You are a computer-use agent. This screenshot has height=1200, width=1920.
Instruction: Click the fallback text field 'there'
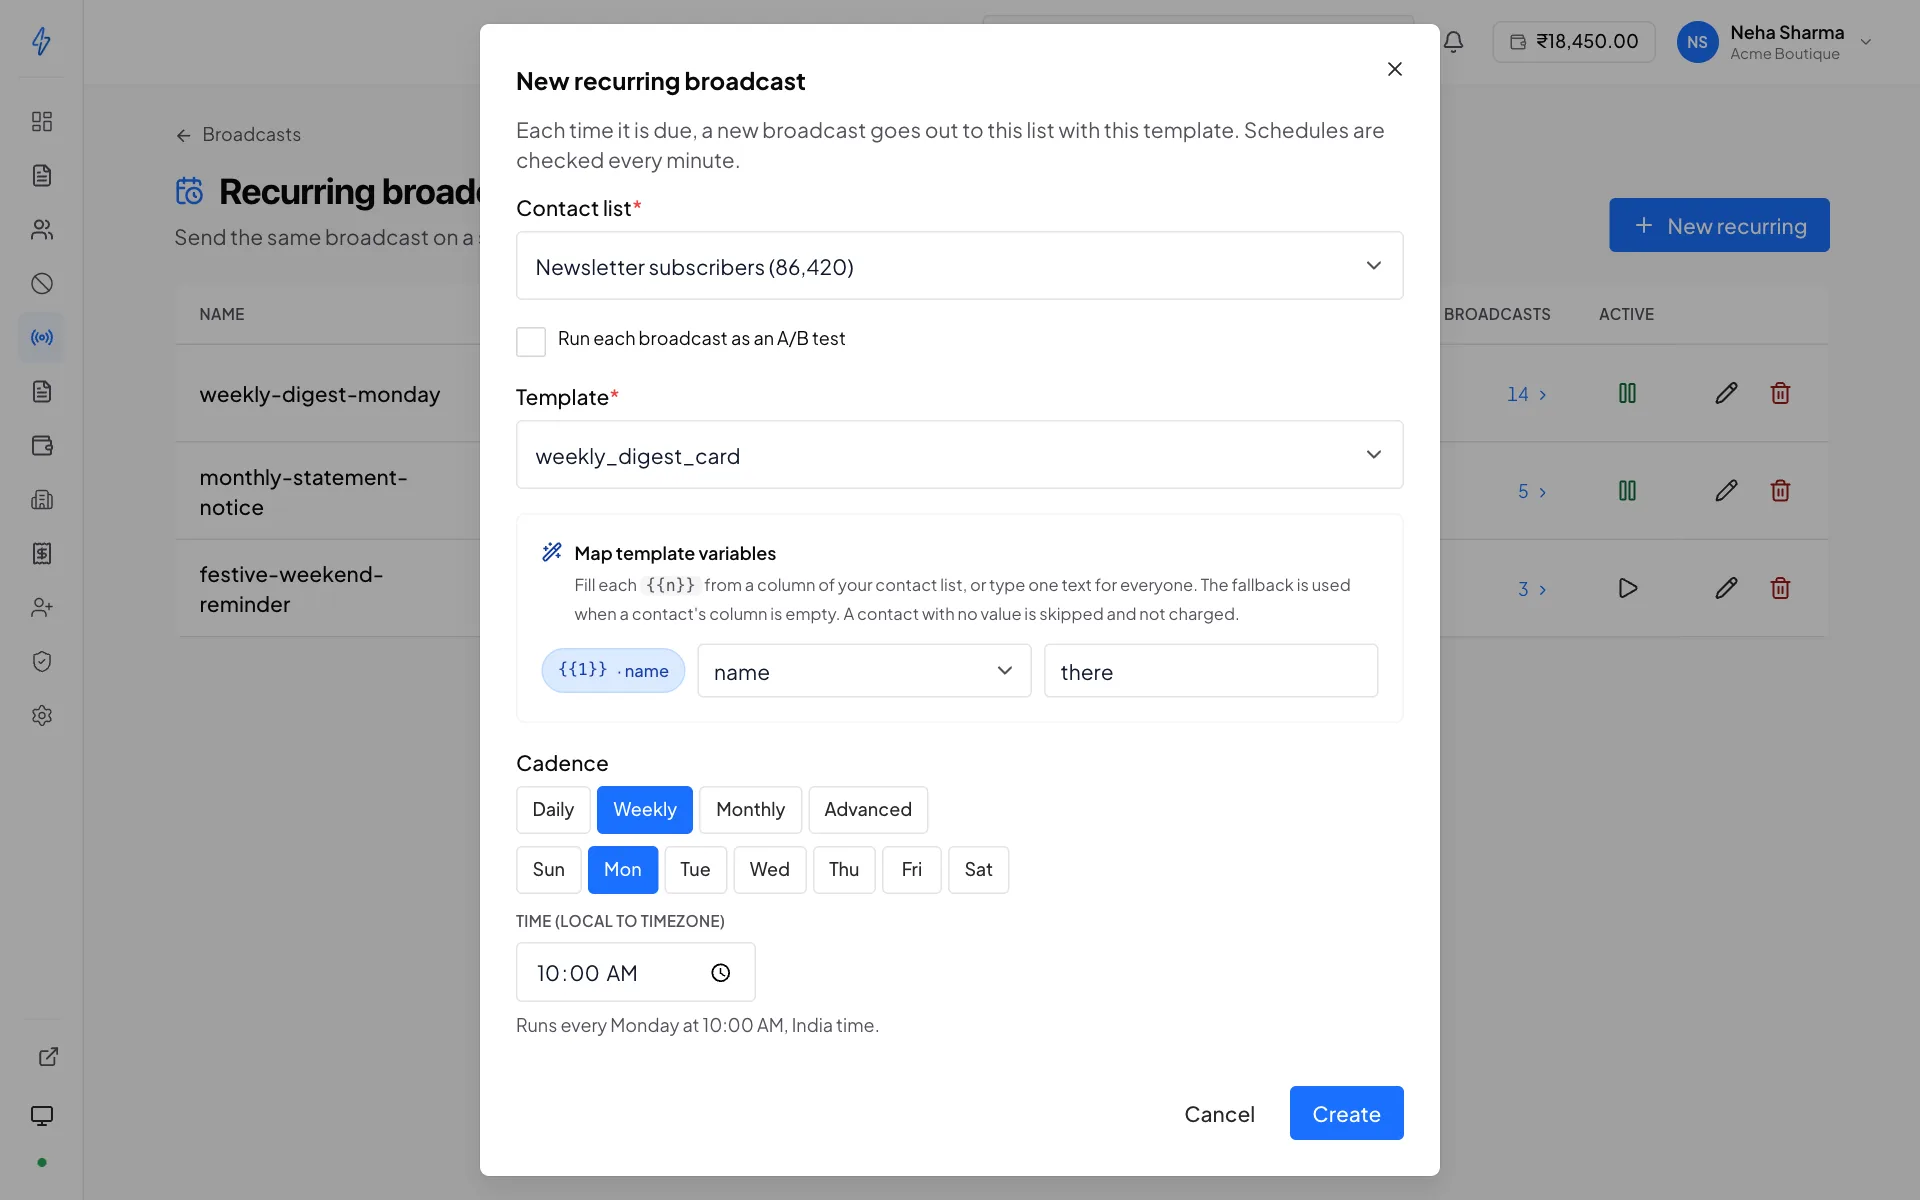[1211, 671]
